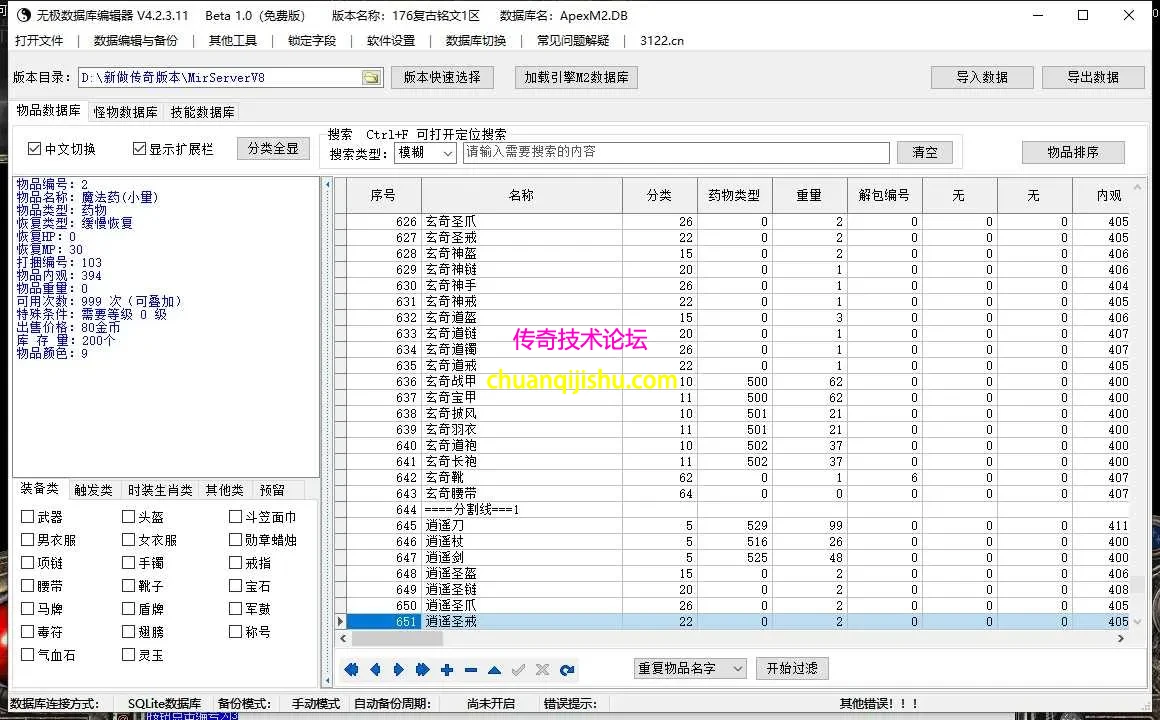Jump to the first record with navigator arrow
The height and width of the screenshot is (720, 1160).
pyautogui.click(x=351, y=669)
